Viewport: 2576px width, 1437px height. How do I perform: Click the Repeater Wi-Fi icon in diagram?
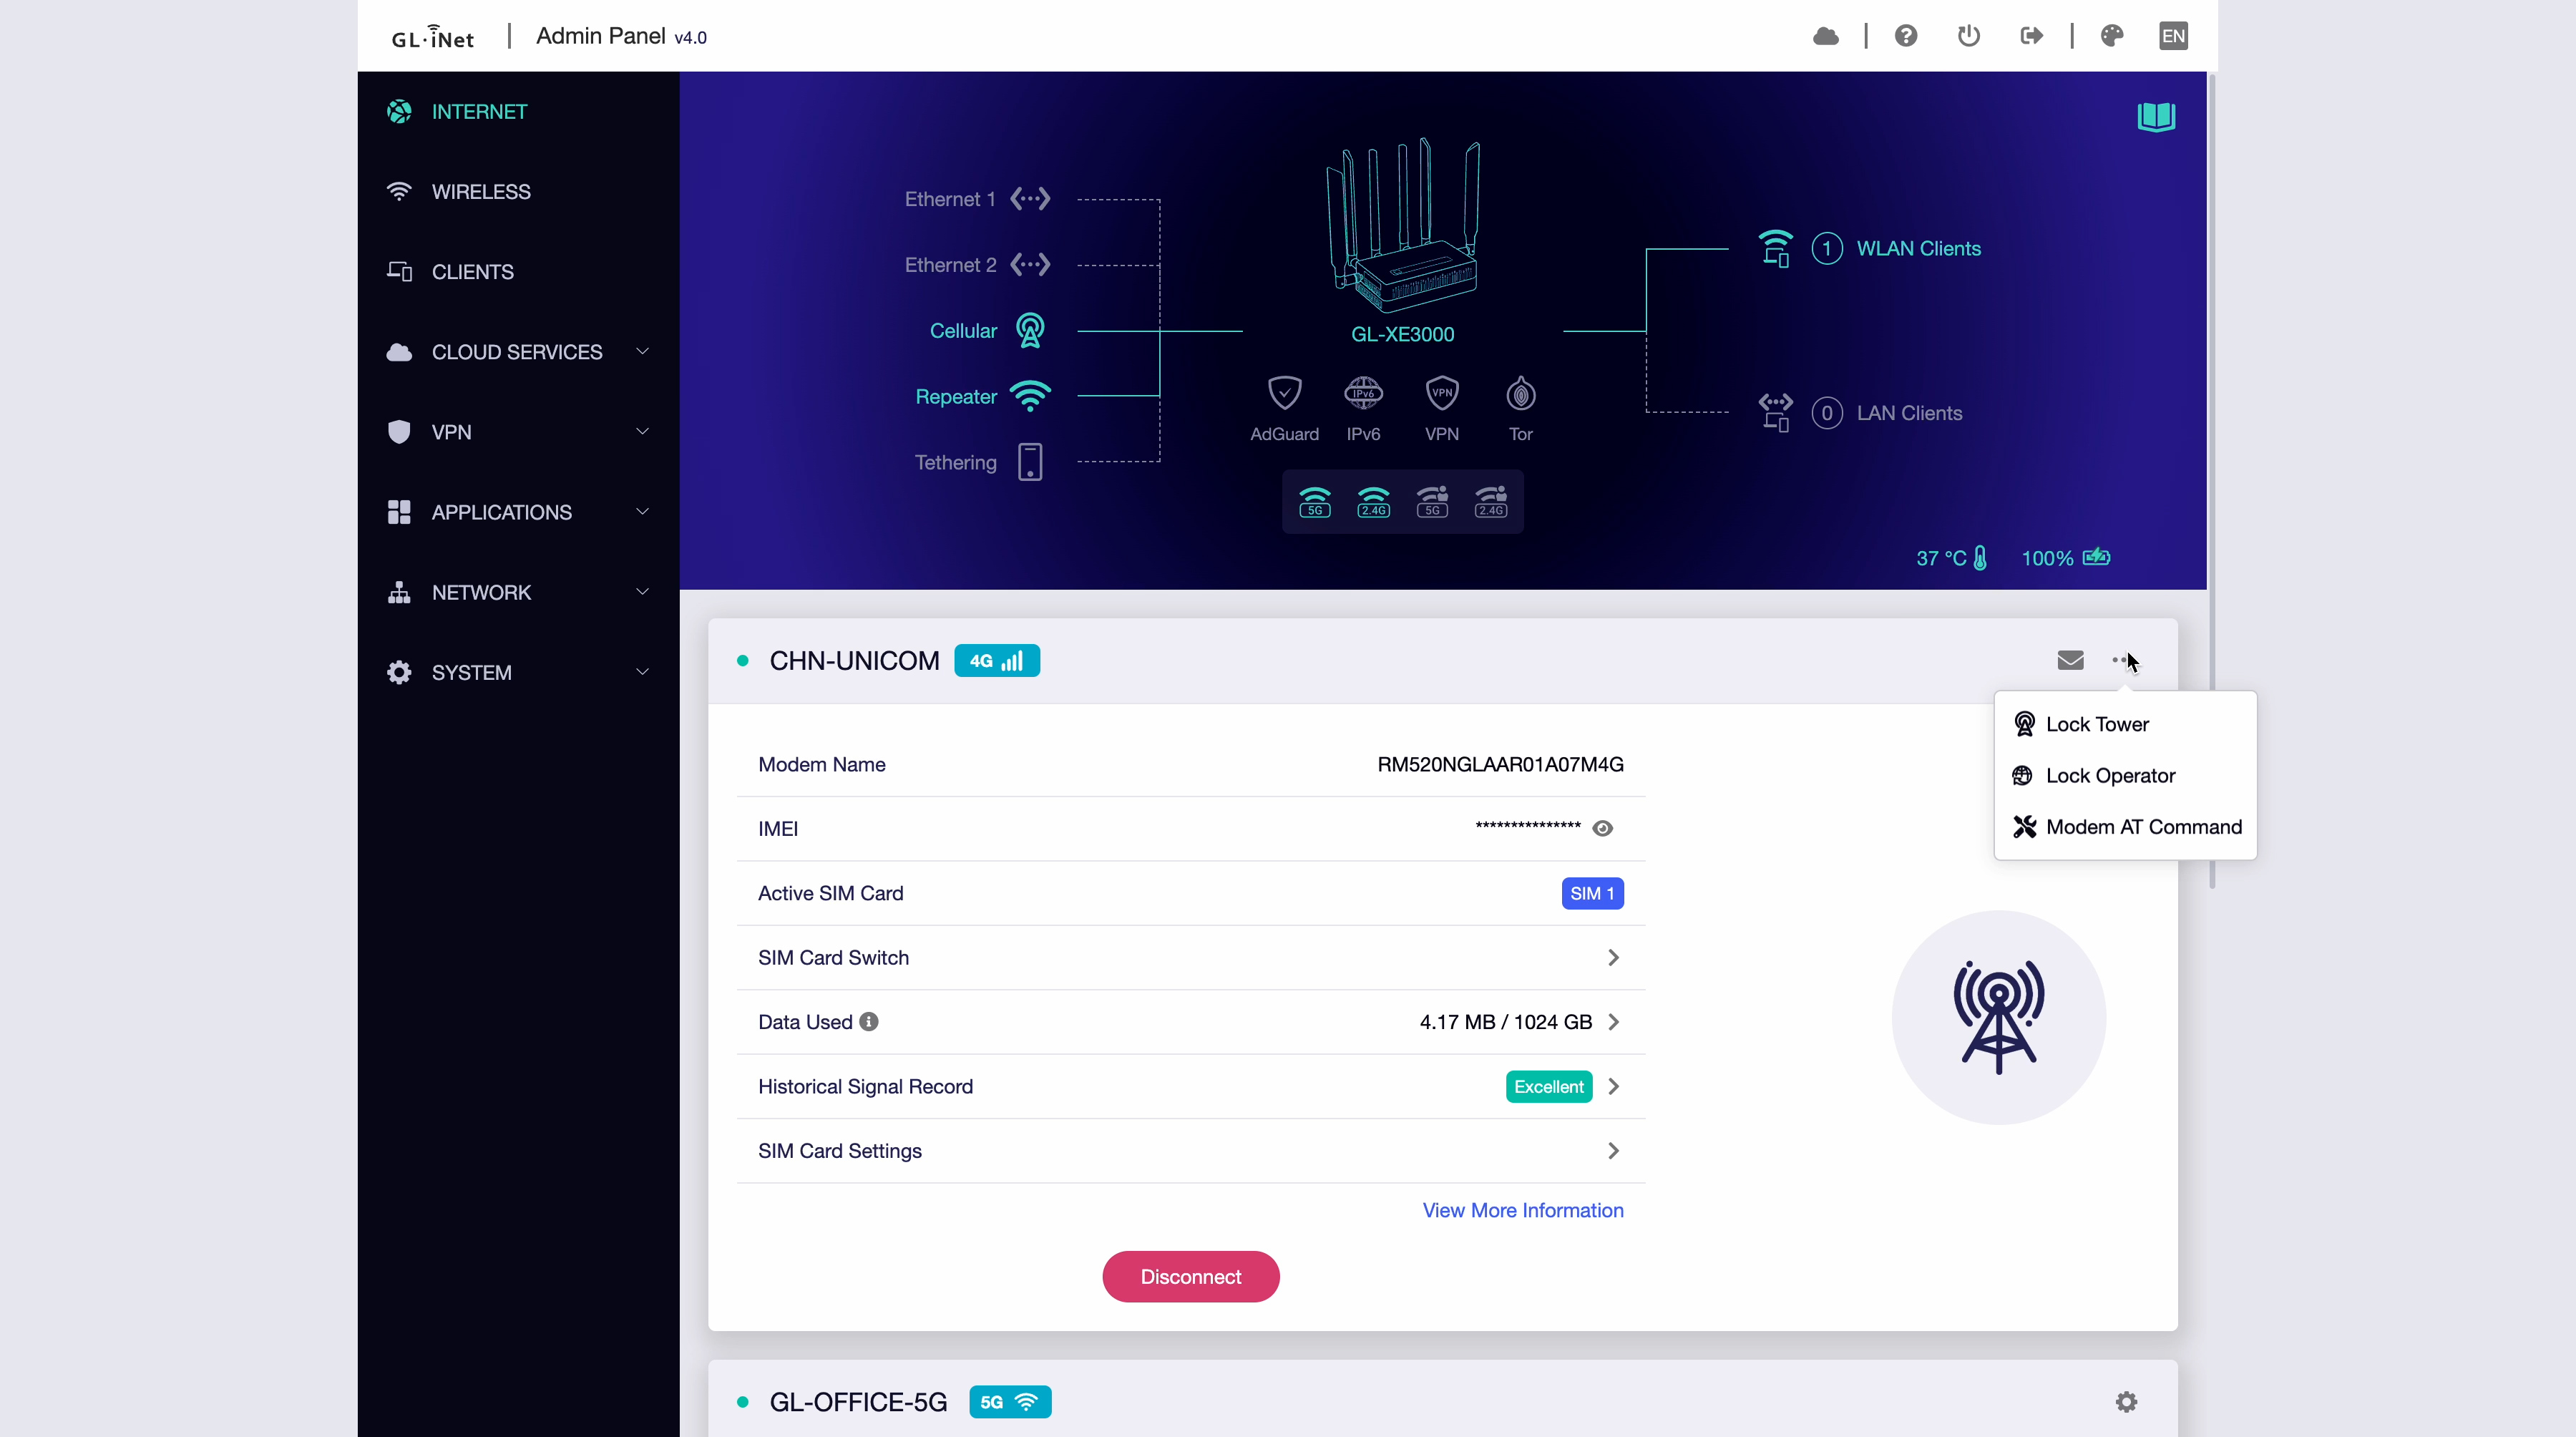click(1030, 396)
